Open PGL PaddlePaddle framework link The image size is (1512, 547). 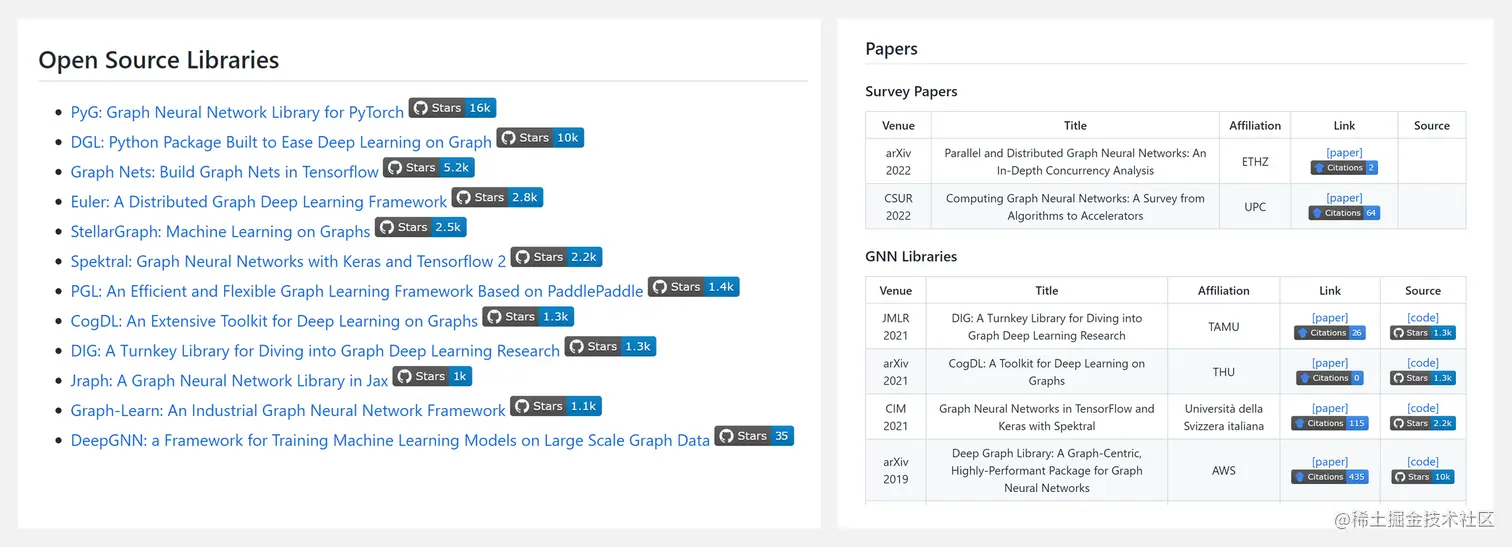(357, 291)
